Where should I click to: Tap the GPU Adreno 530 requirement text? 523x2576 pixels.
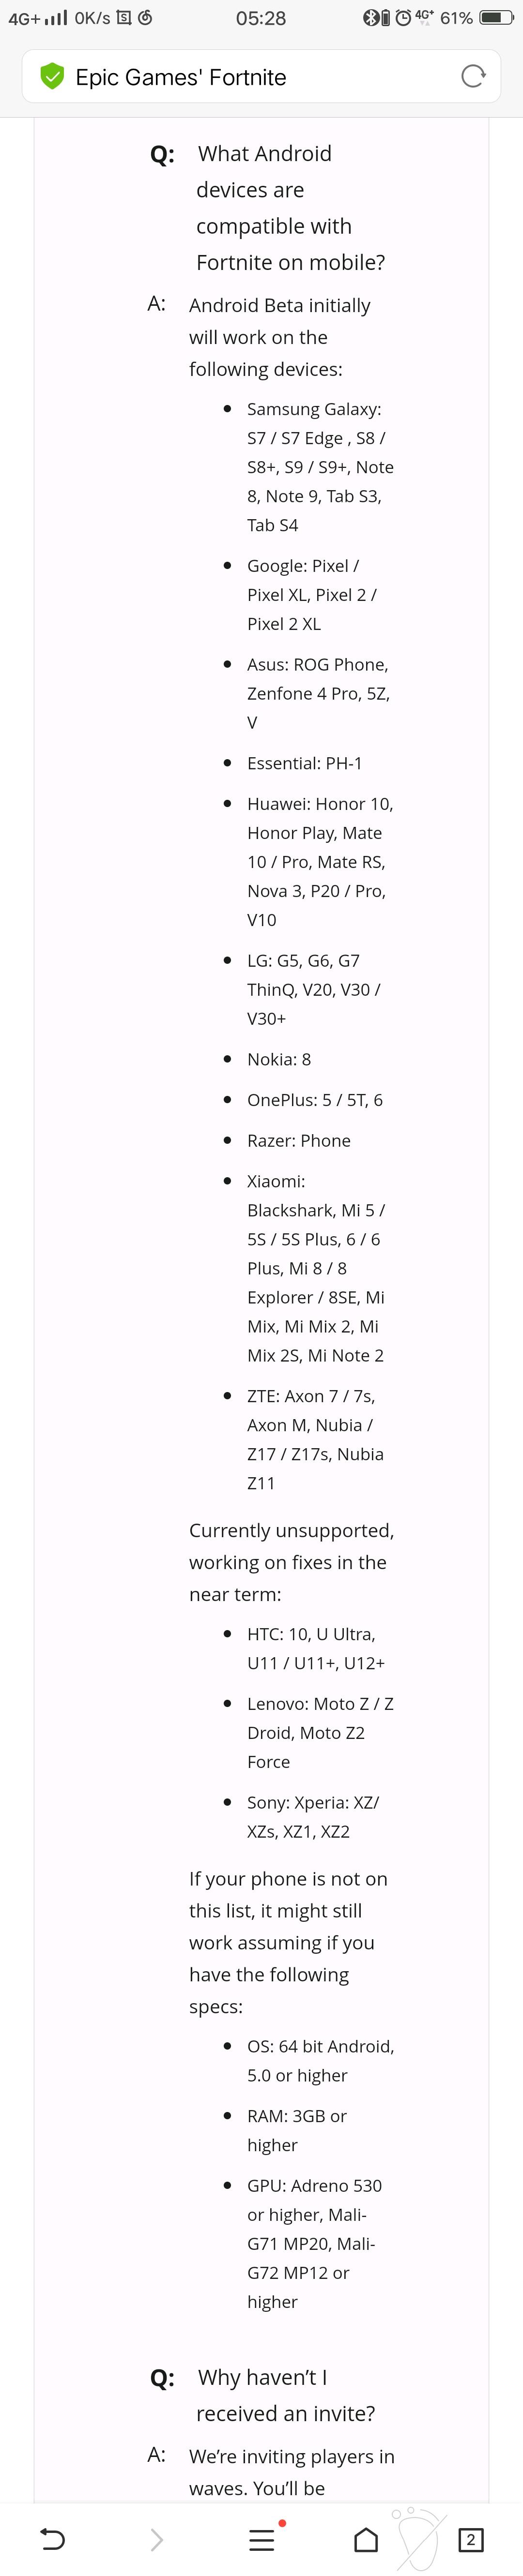click(314, 2243)
